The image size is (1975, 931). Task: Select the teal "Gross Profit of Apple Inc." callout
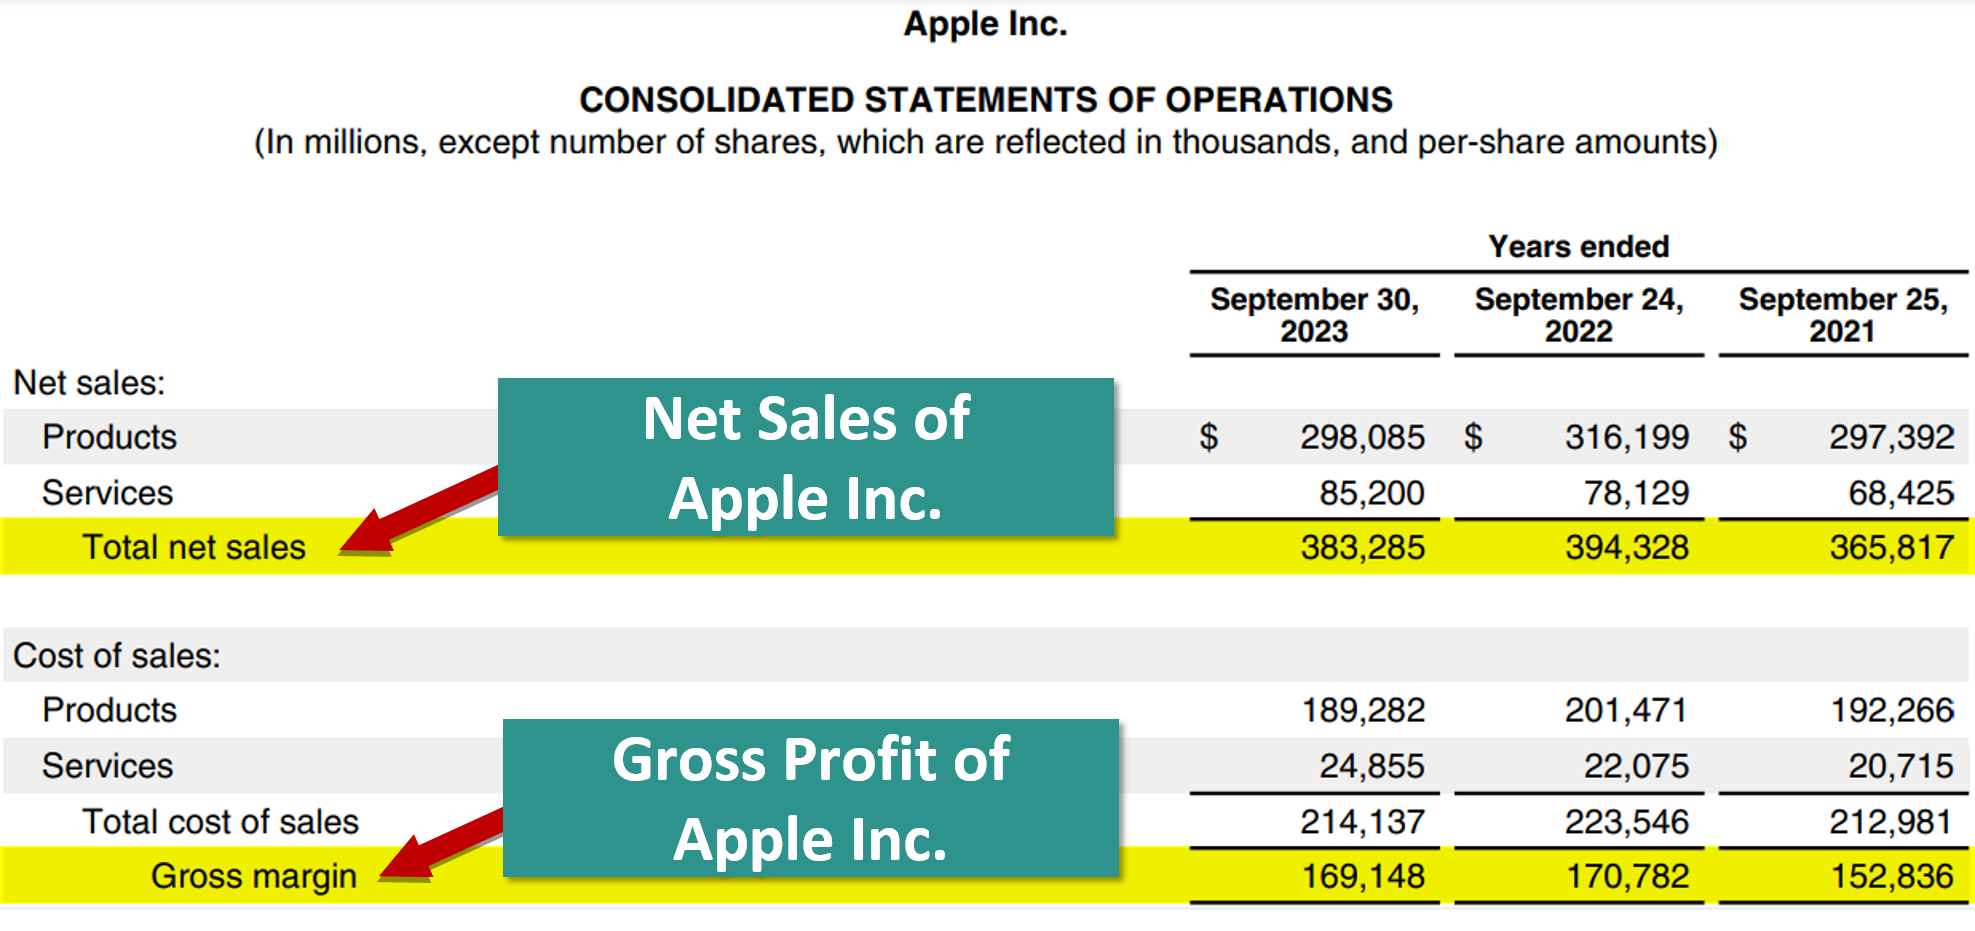[x=810, y=798]
